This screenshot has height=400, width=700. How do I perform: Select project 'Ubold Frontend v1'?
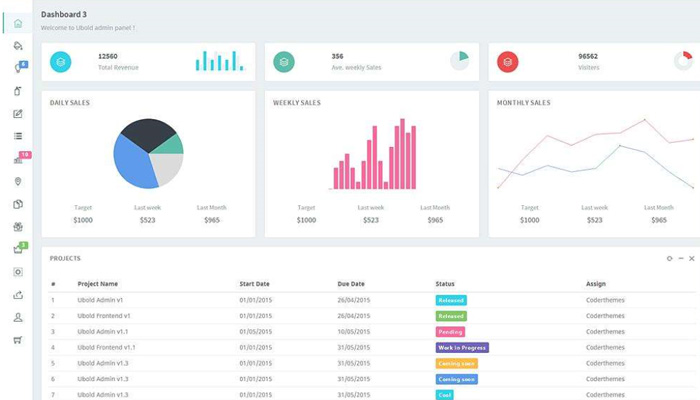tap(104, 316)
